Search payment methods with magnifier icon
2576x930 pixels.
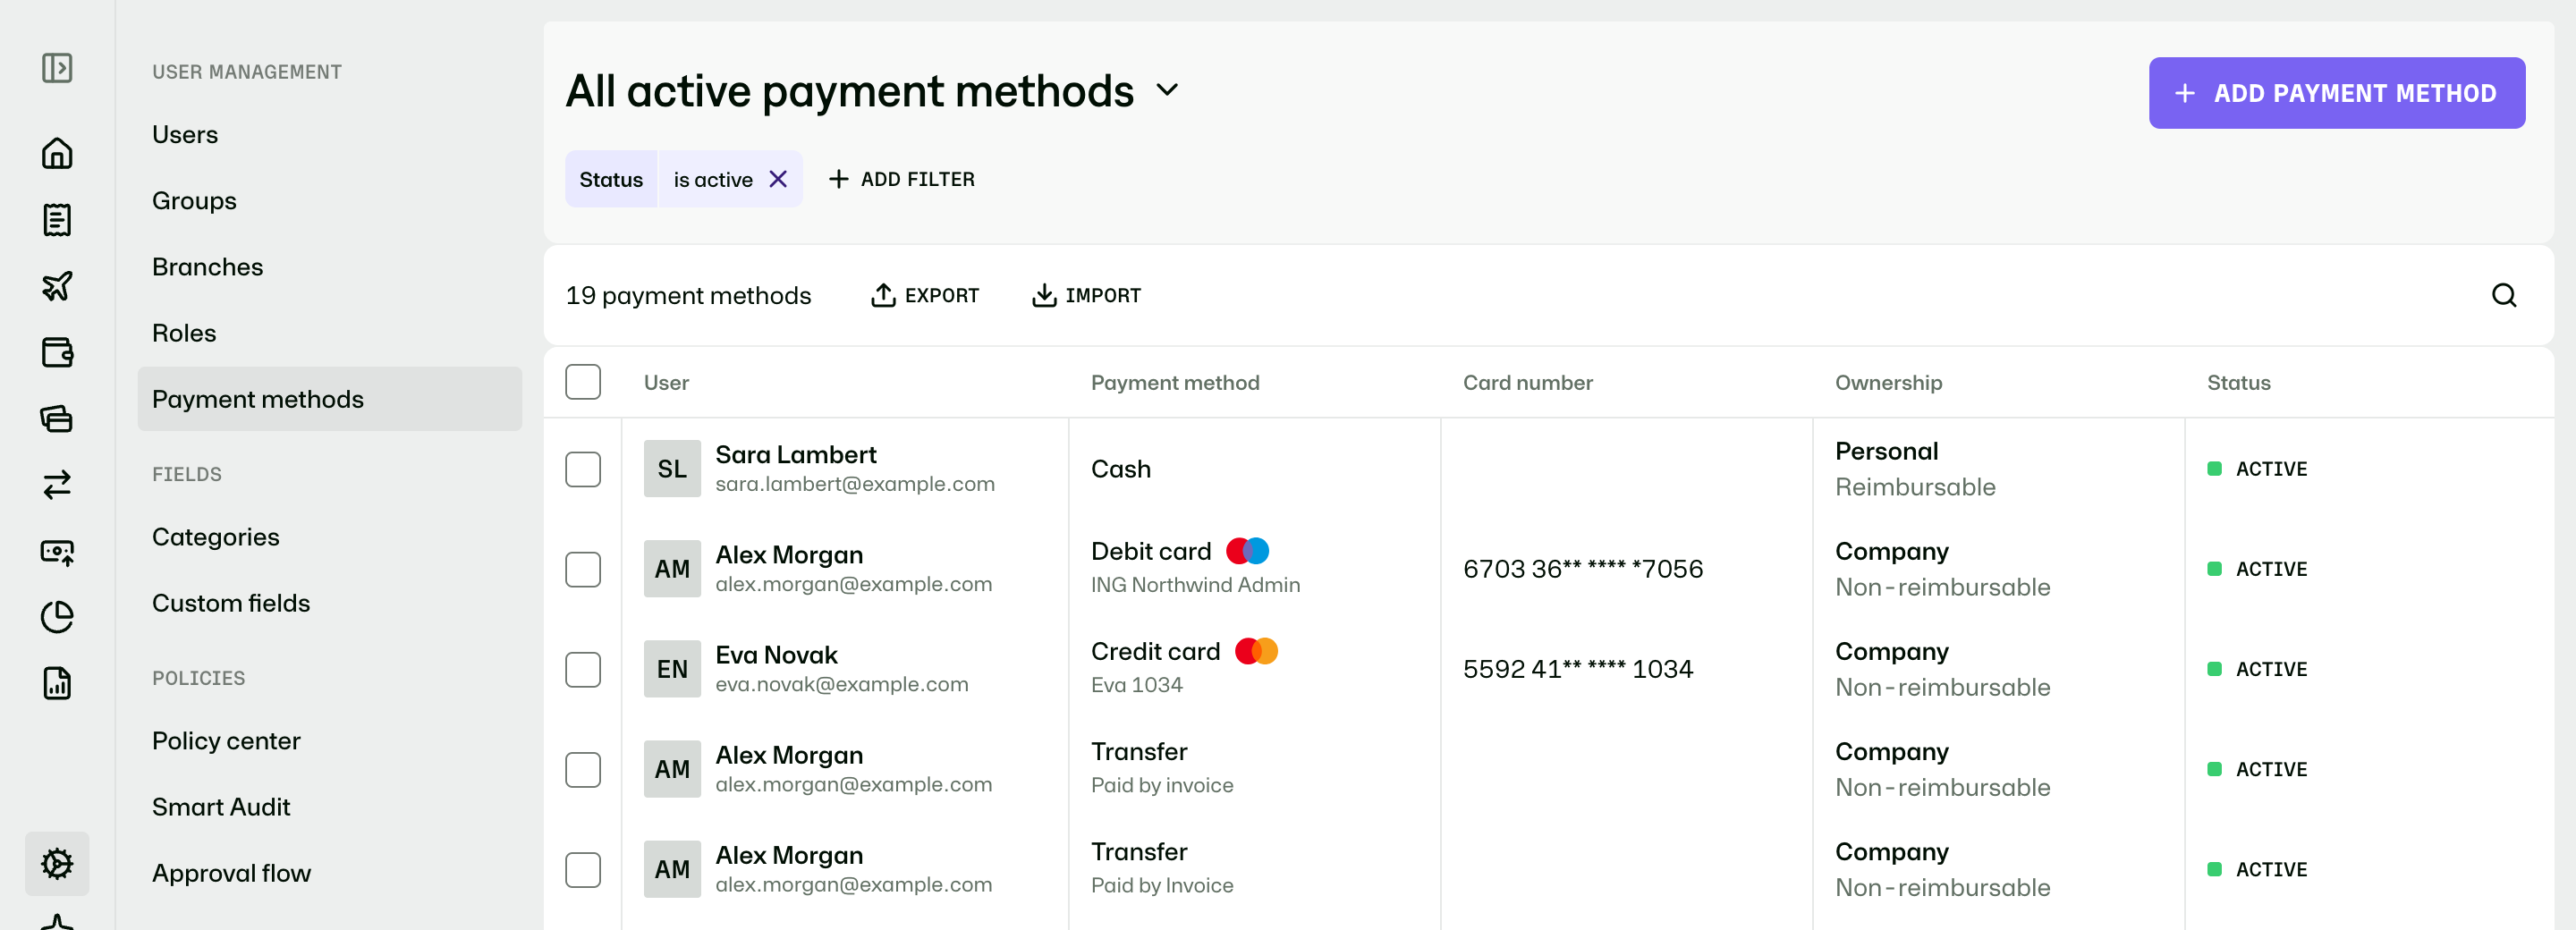point(2503,295)
